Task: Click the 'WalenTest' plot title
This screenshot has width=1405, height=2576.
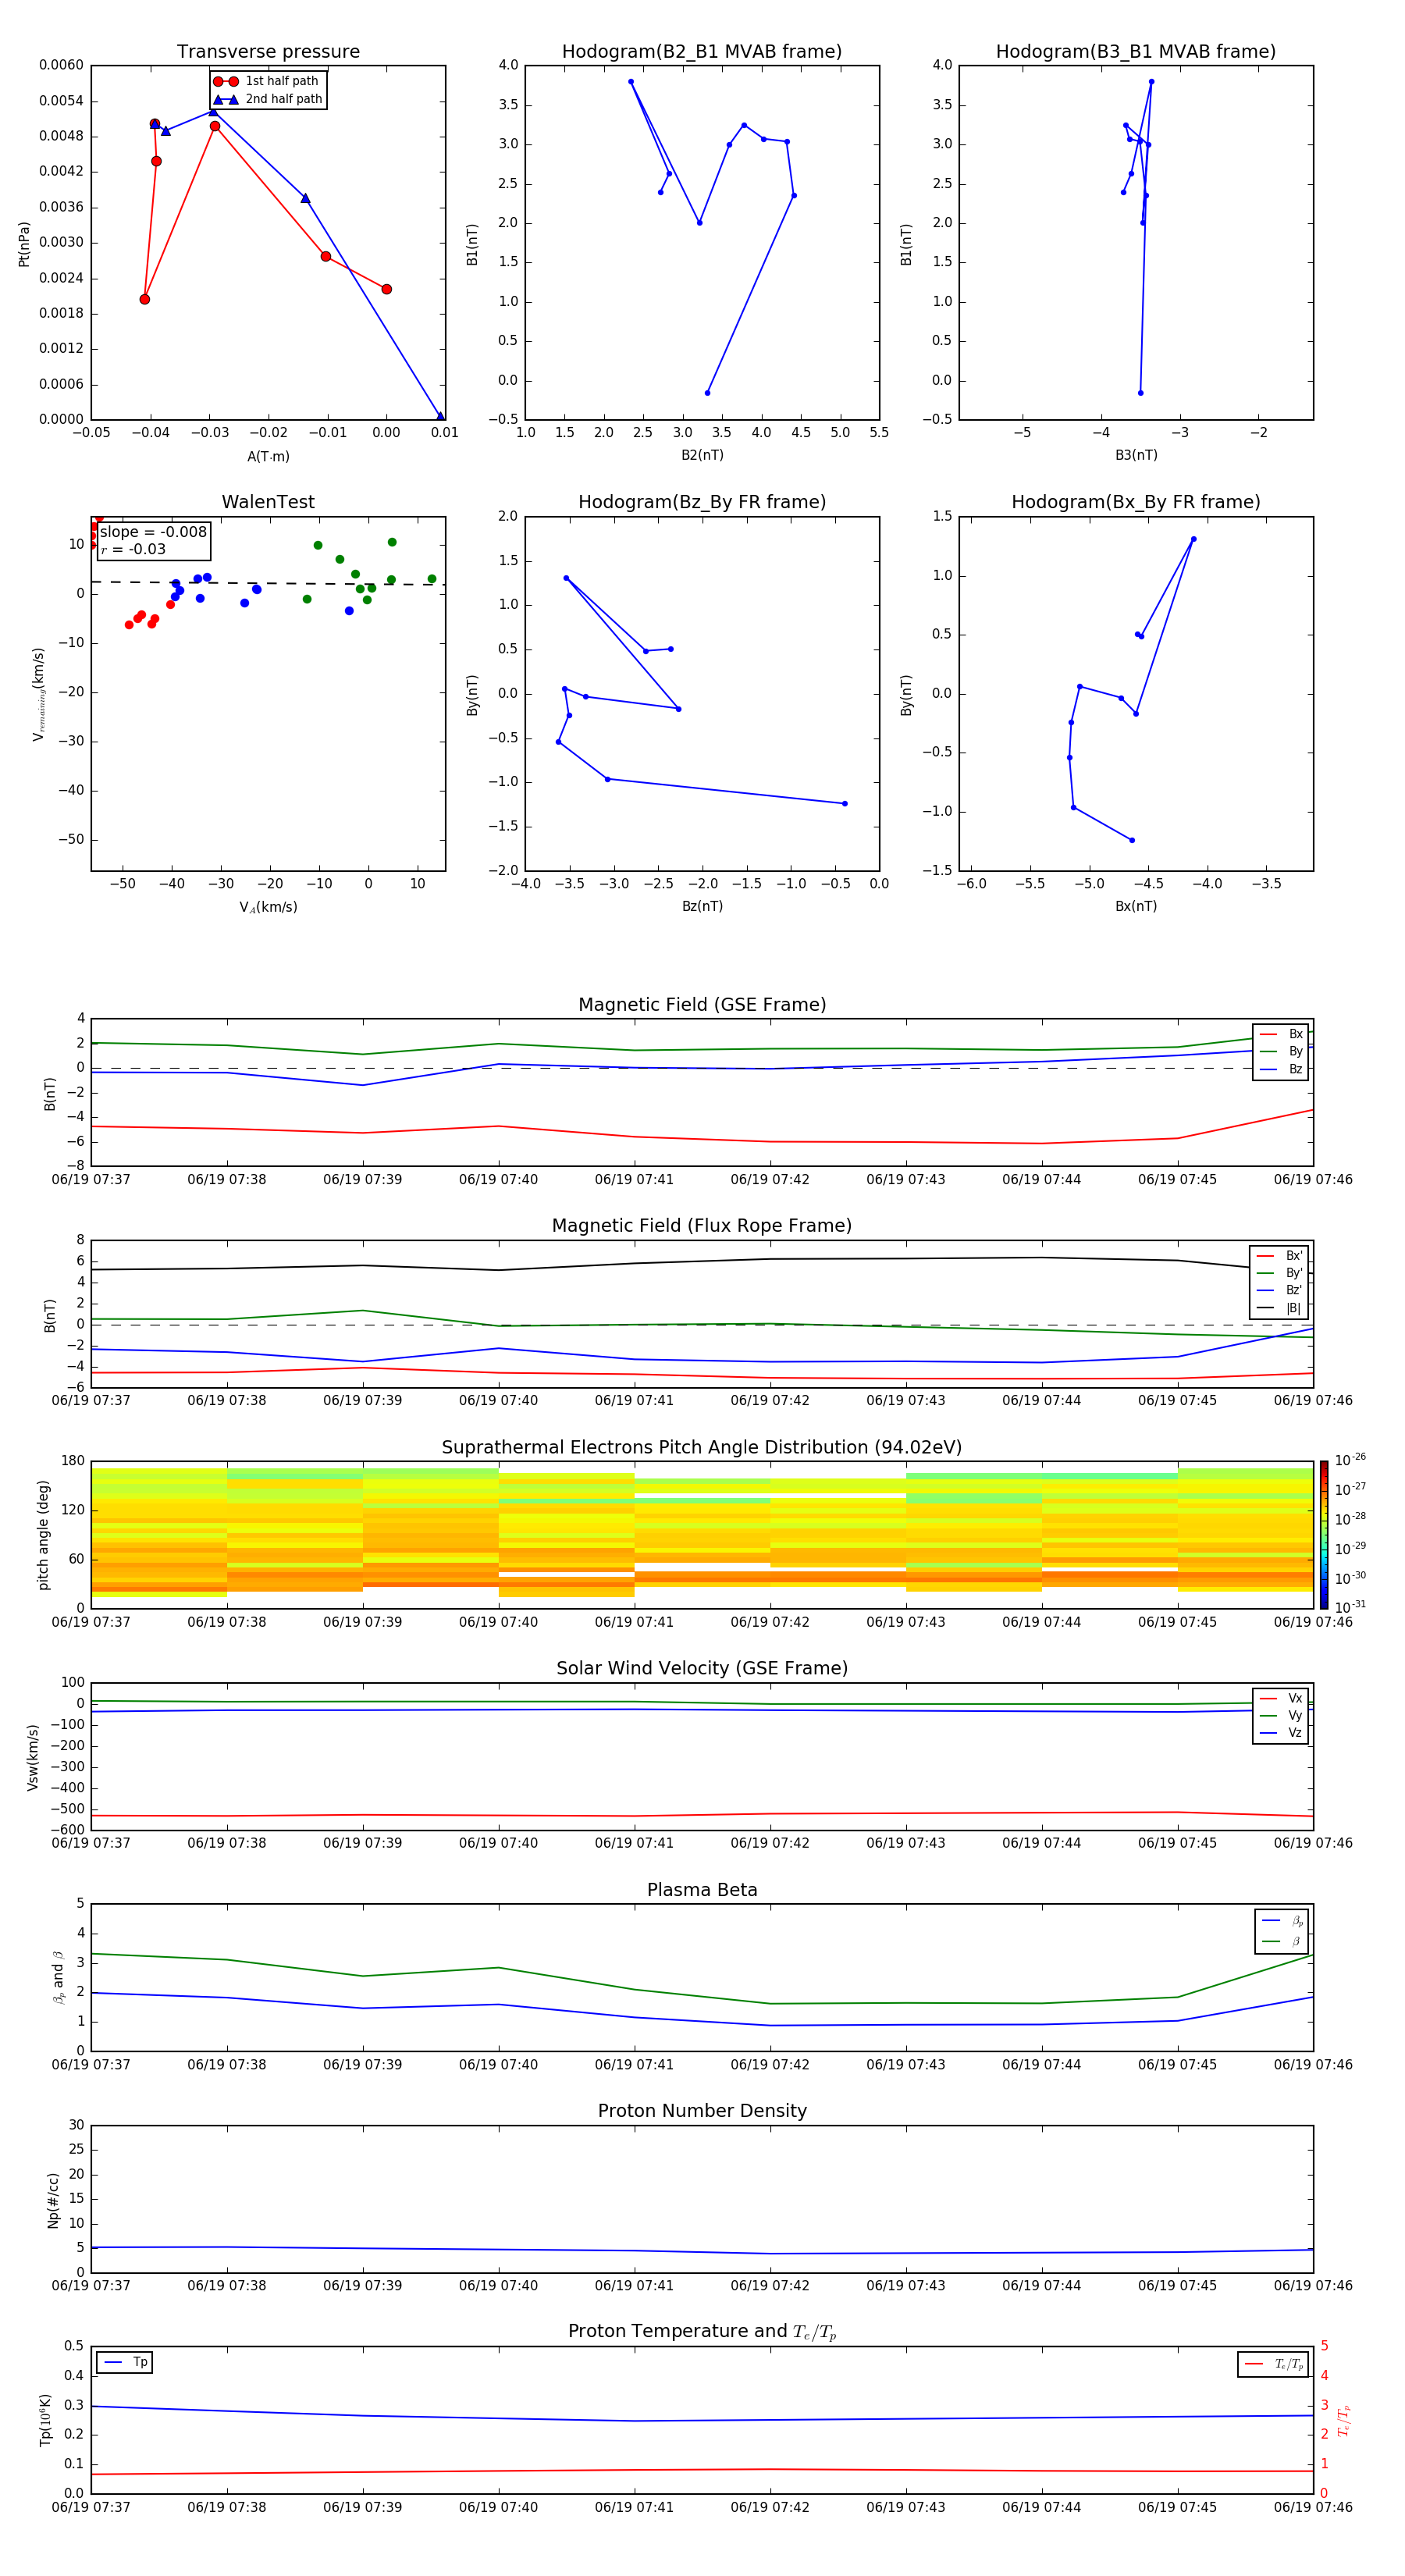Action: tap(268, 502)
